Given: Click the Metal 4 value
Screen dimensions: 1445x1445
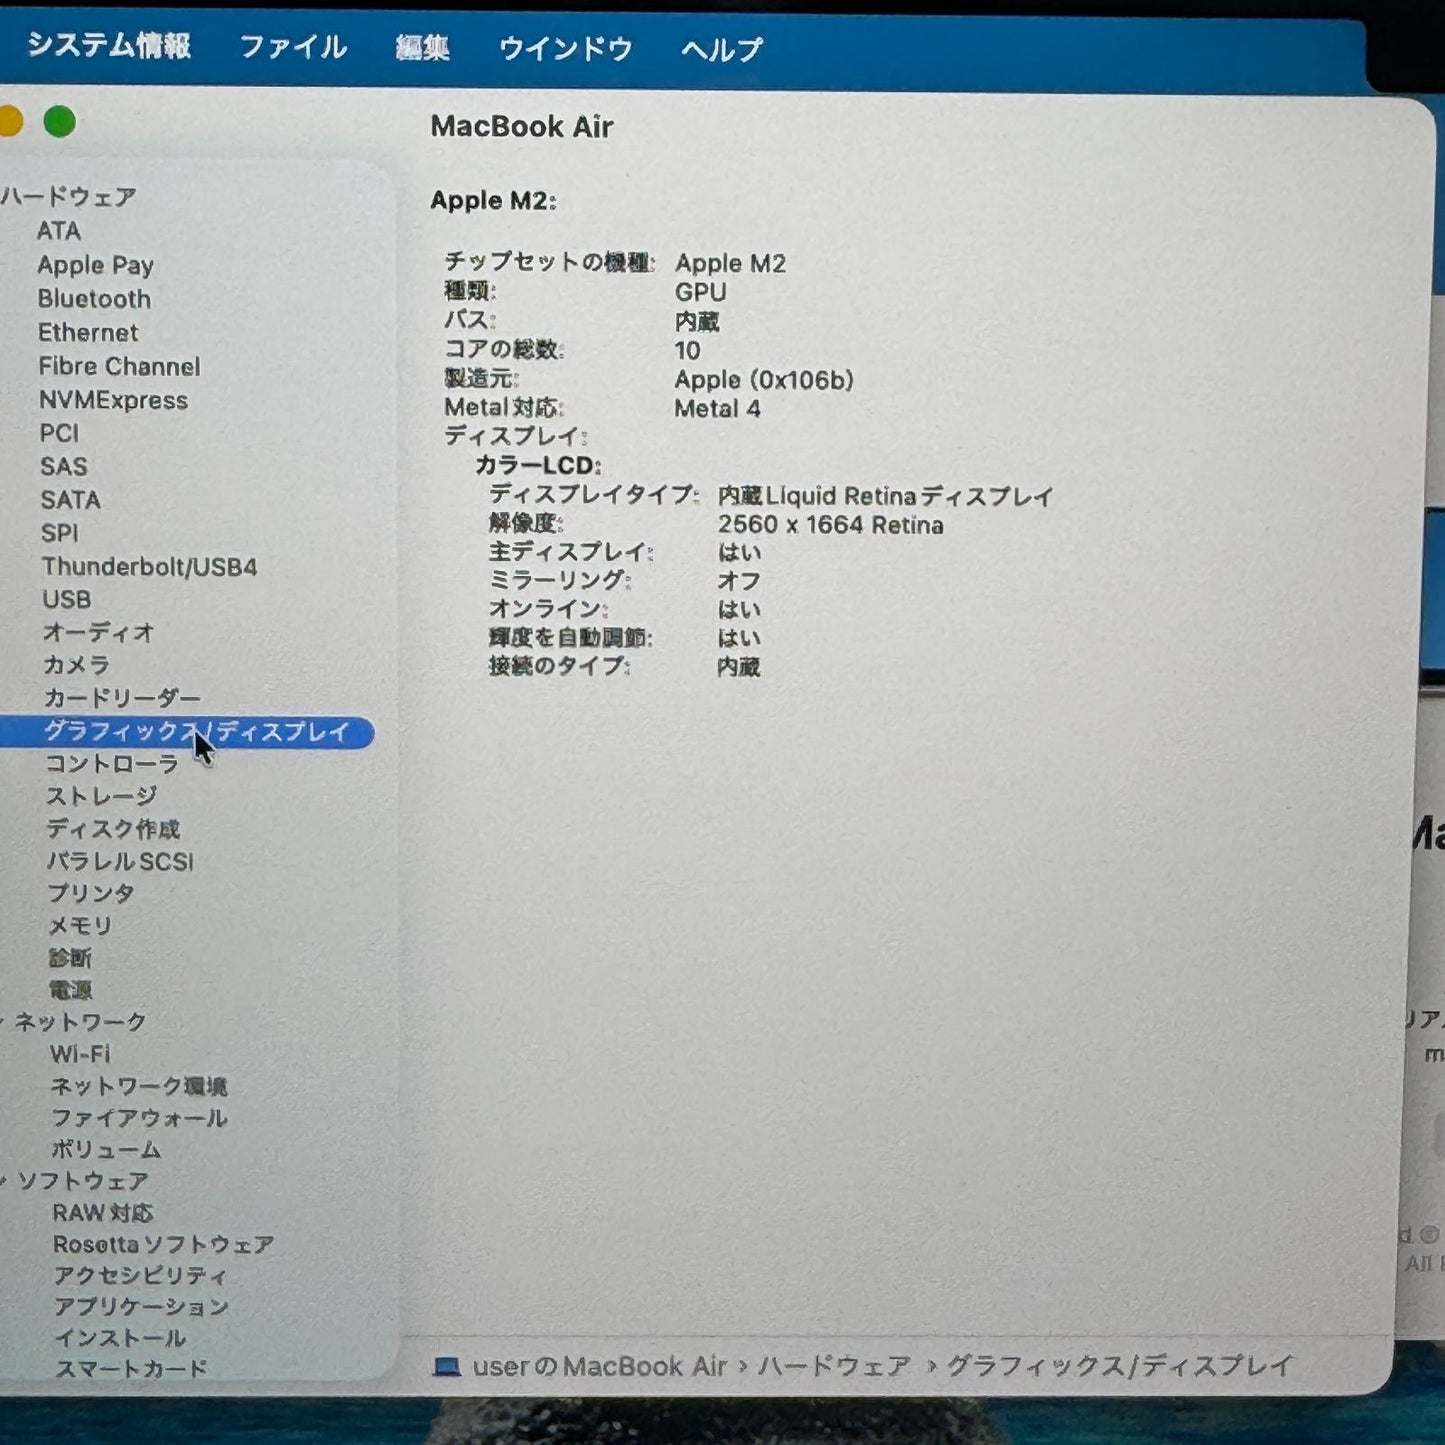Looking at the screenshot, I should click(717, 409).
